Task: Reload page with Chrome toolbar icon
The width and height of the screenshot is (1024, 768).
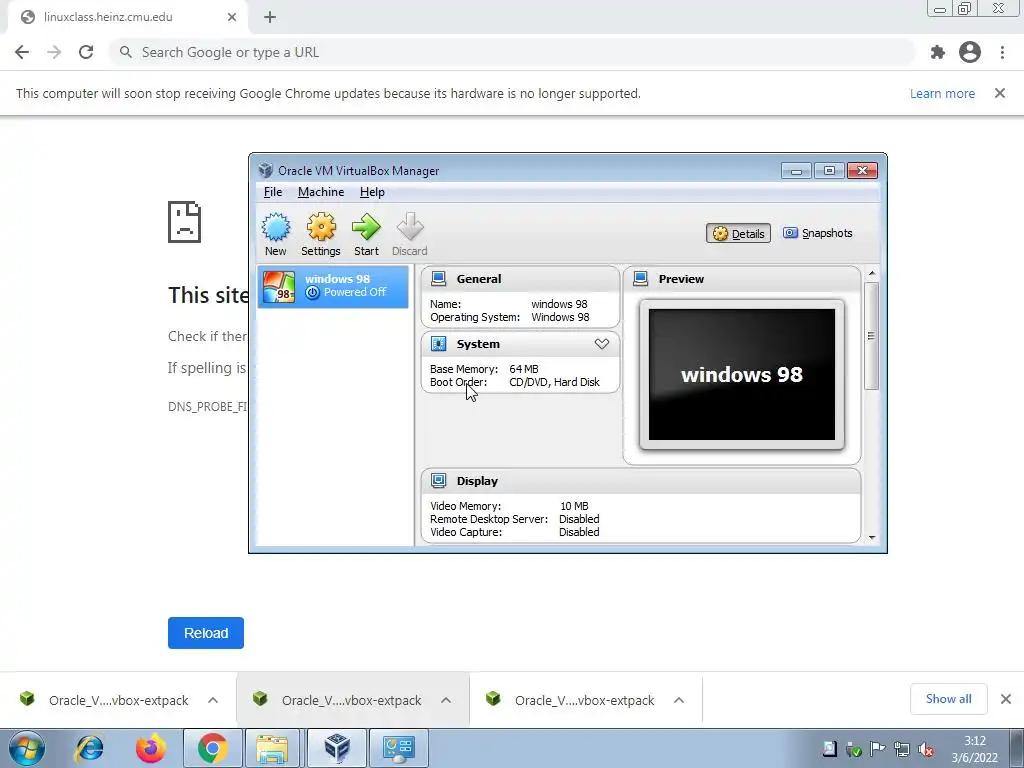Action: (86, 52)
